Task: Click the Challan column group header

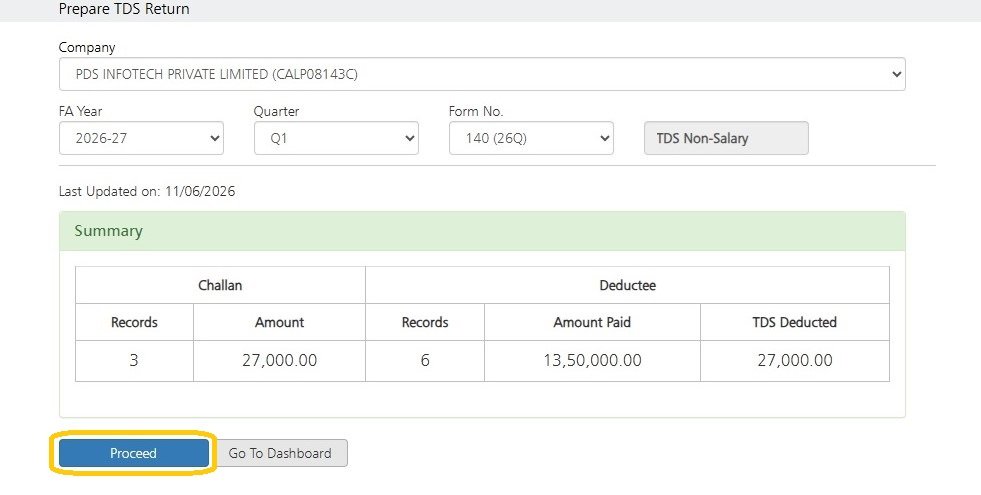Action: tap(220, 285)
